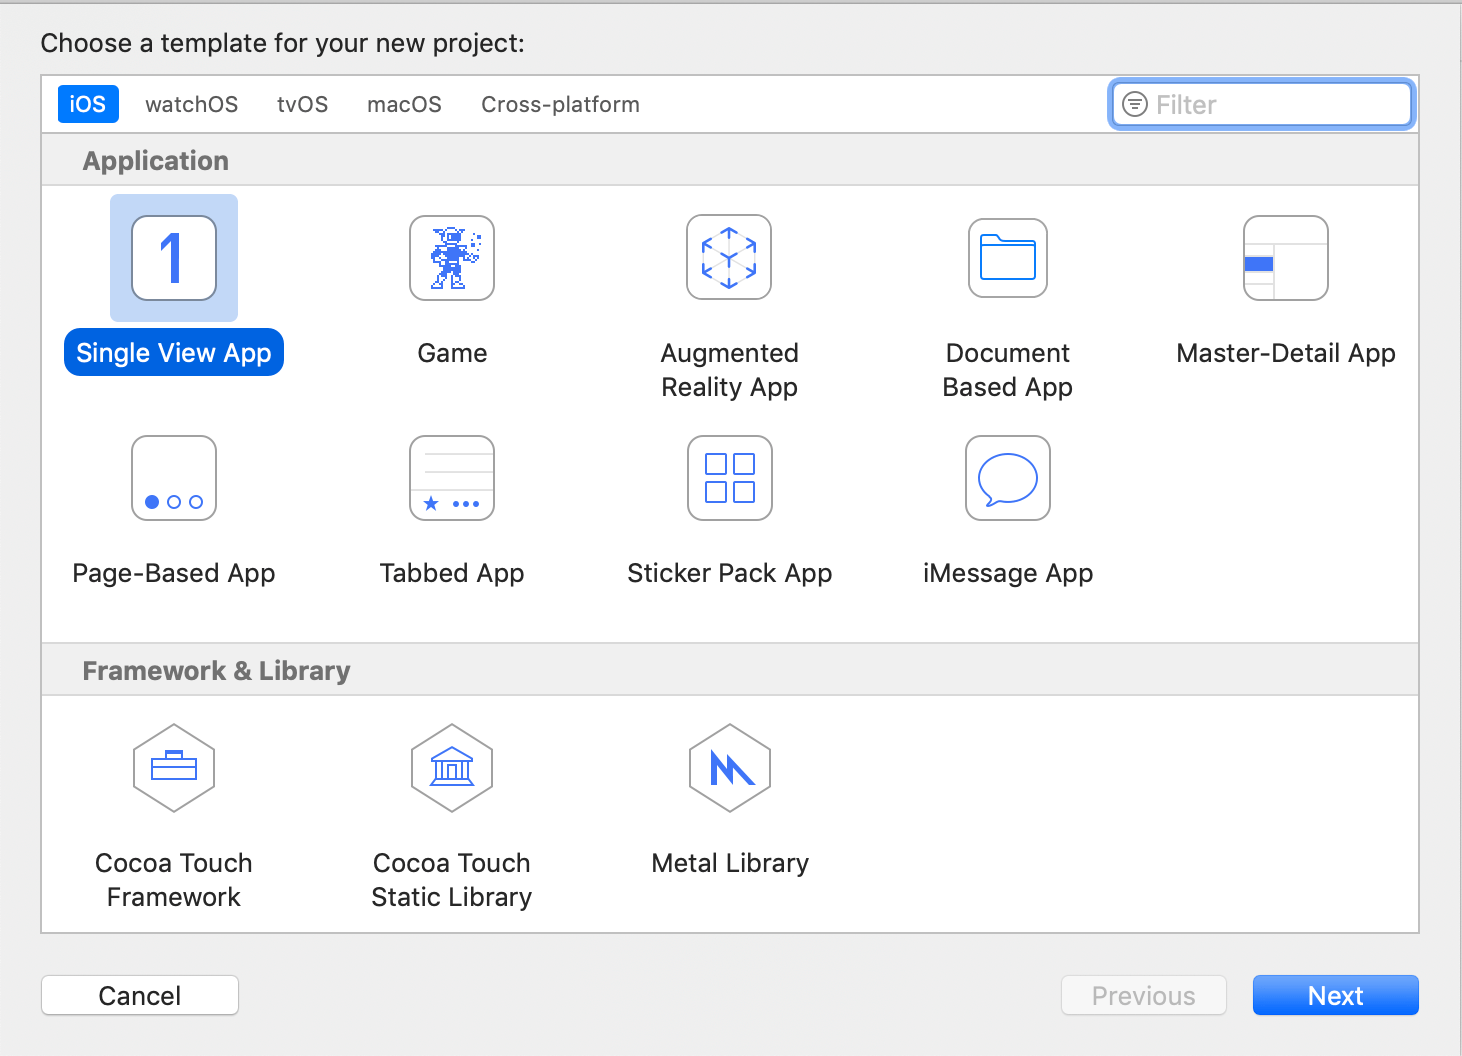The width and height of the screenshot is (1462, 1056).
Task: Select the Cocoa Touch Framework icon
Action: [173, 768]
